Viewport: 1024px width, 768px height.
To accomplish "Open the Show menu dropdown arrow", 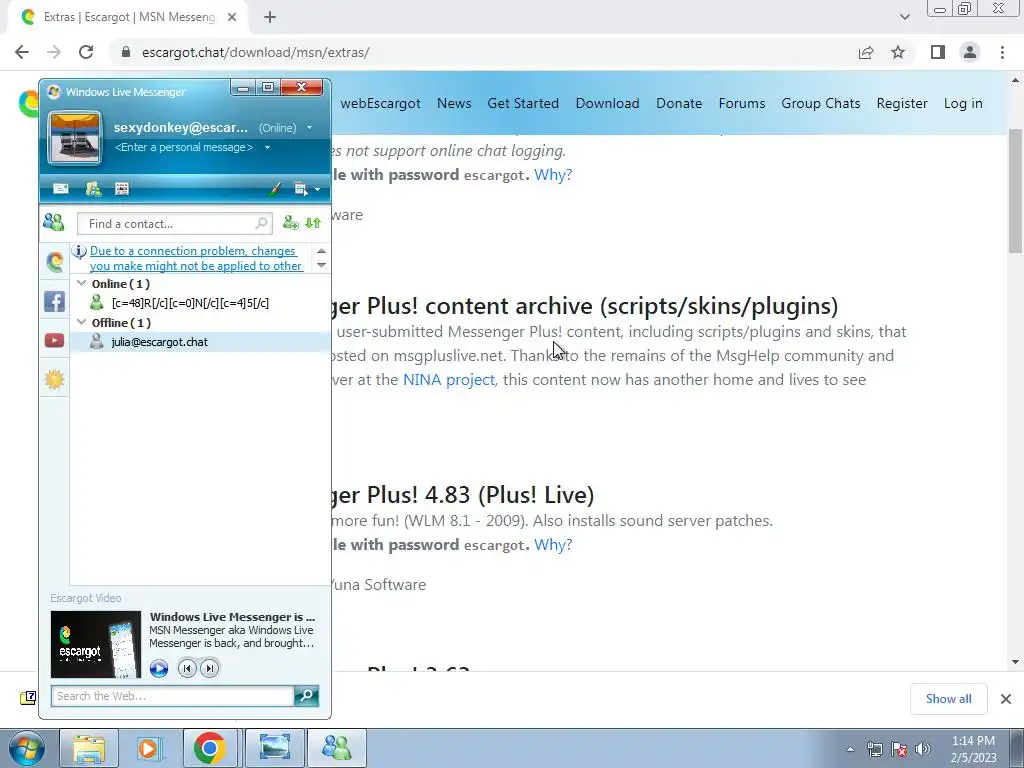I will 317,190.
